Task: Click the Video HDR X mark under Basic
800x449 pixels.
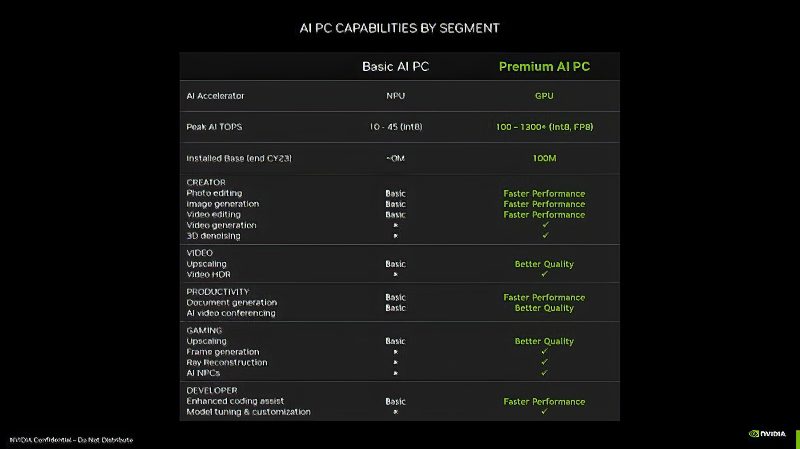Action: point(395,275)
